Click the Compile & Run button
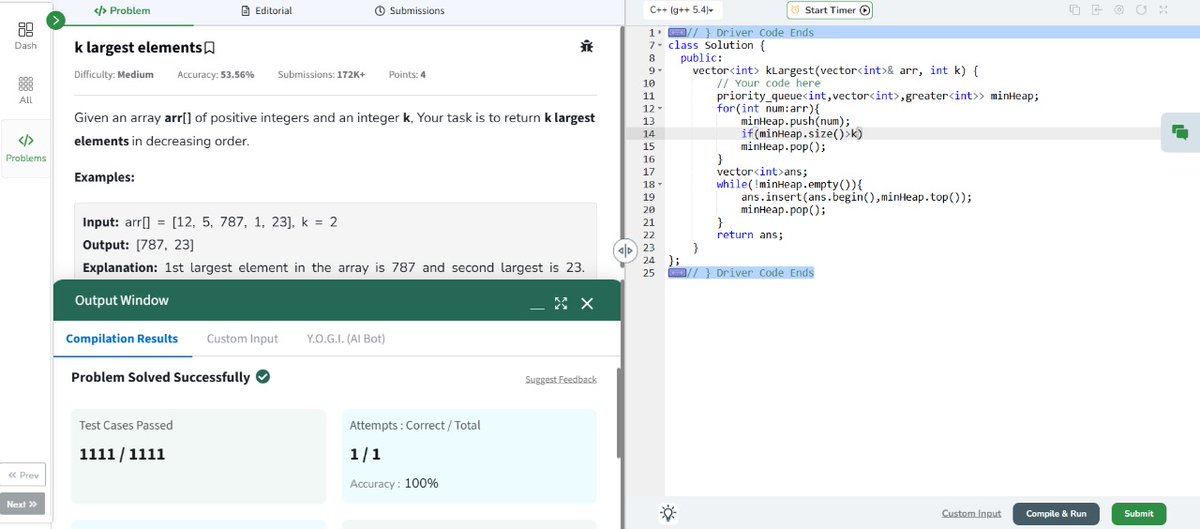Image resolution: width=1200 pixels, height=529 pixels. [x=1056, y=513]
